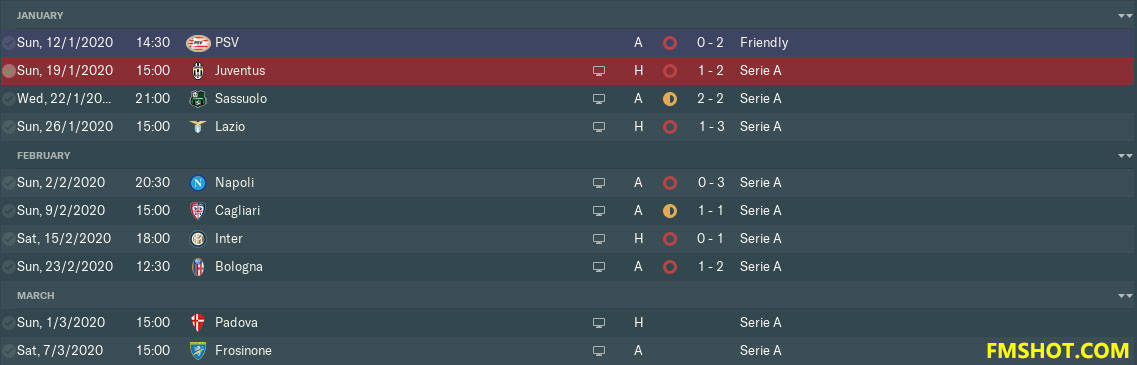Image resolution: width=1137 pixels, height=365 pixels.
Task: Collapse the February section using its arrows
Action: (1125, 155)
